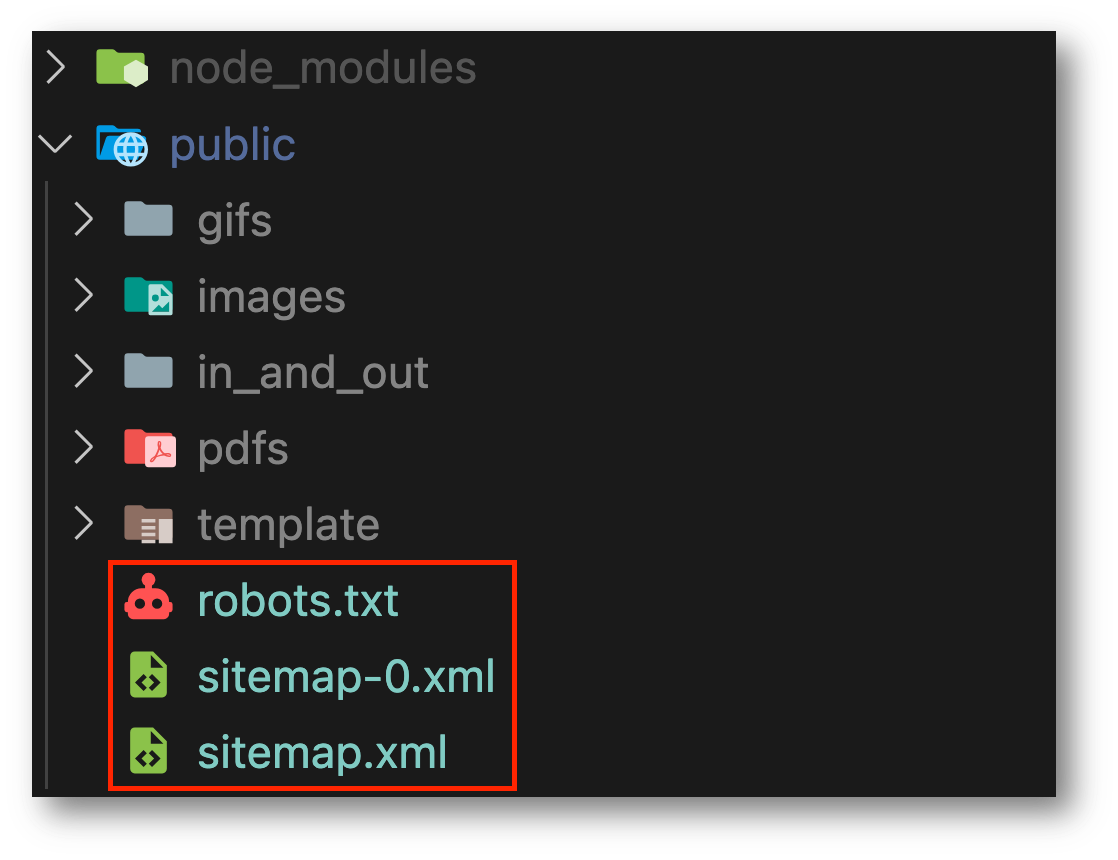The width and height of the screenshot is (1118, 860).
Task: Click the template folder icon
Action: [148, 524]
